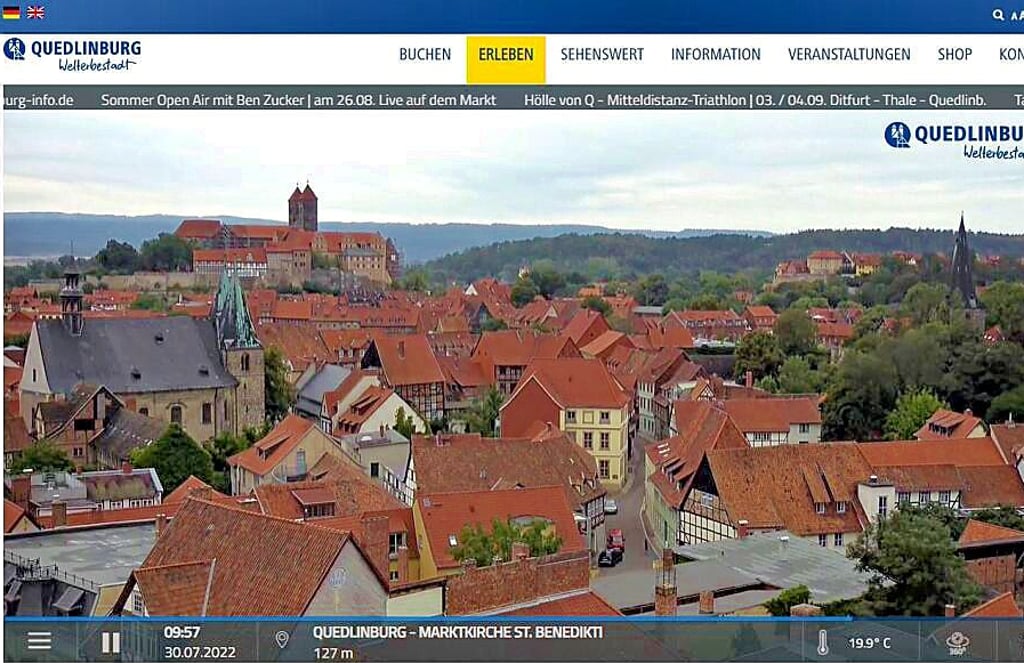
Task: Click the map location pin icon
Action: [282, 640]
